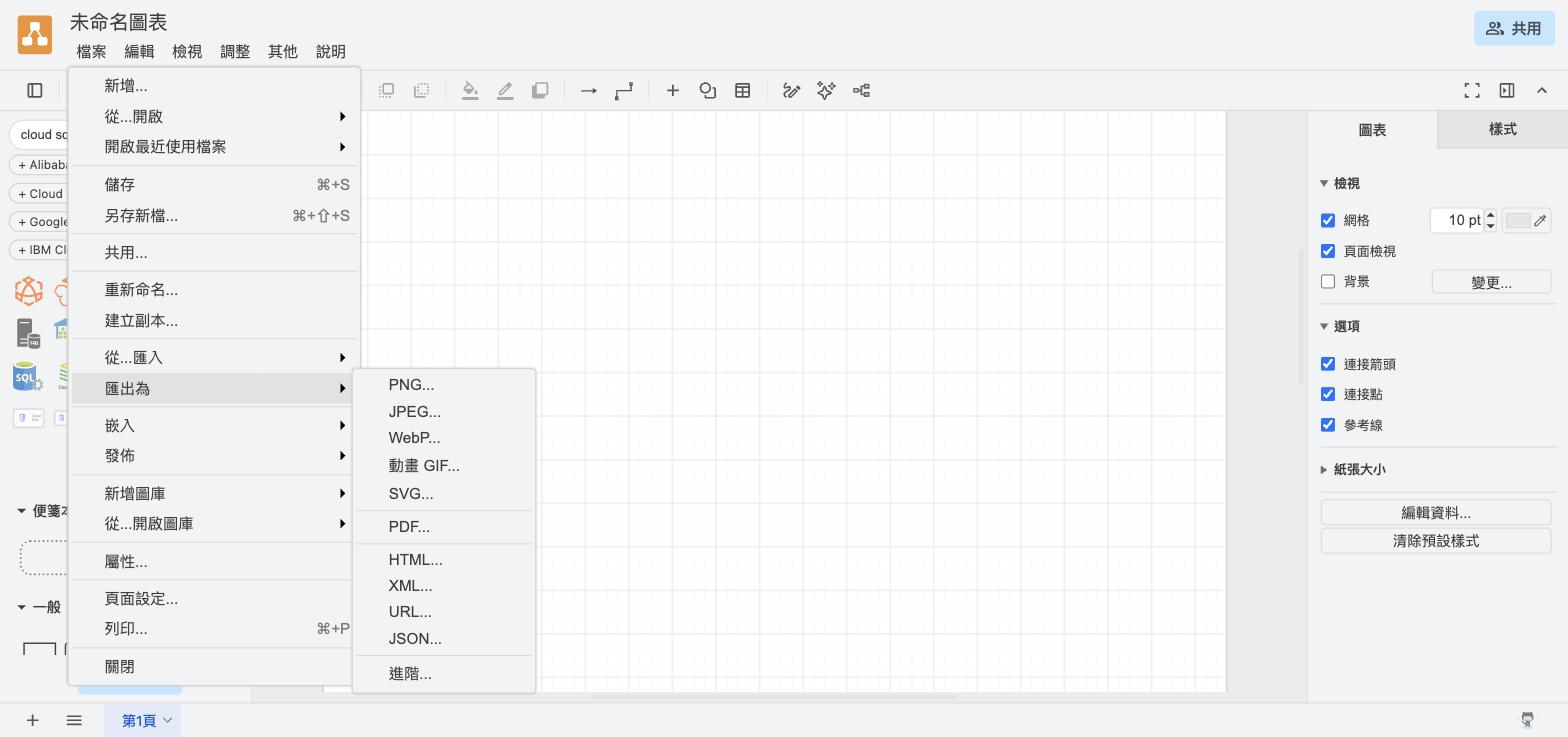The width and height of the screenshot is (1568, 737).
Task: Enable the 背景 checkbox
Action: tap(1328, 282)
